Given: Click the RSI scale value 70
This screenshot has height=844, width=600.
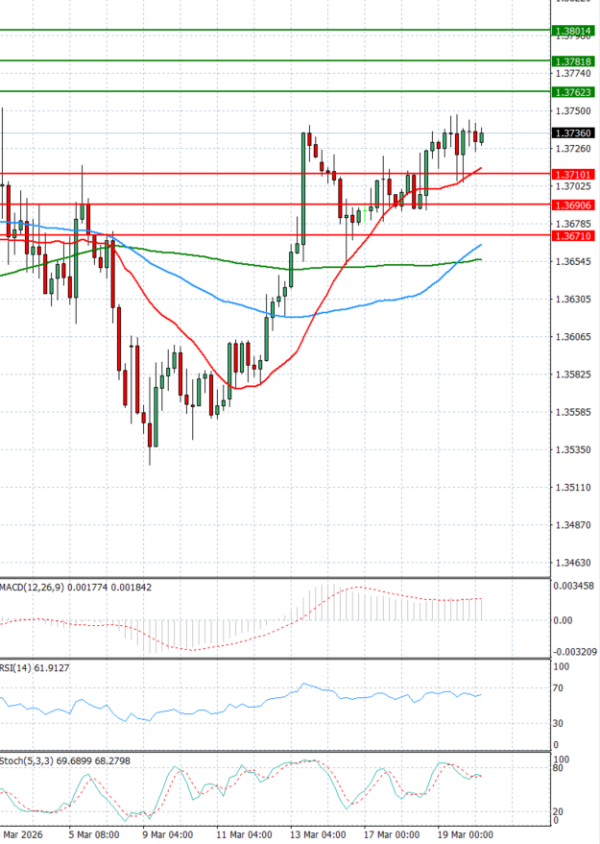Looking at the screenshot, I should point(558,688).
